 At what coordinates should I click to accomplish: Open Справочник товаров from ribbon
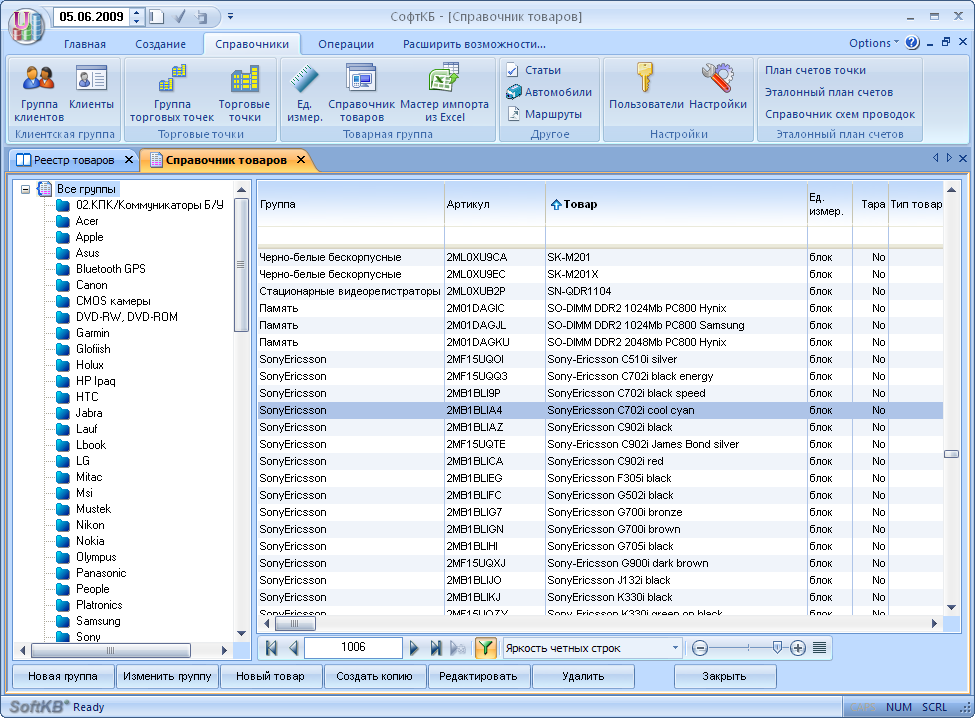point(361,93)
